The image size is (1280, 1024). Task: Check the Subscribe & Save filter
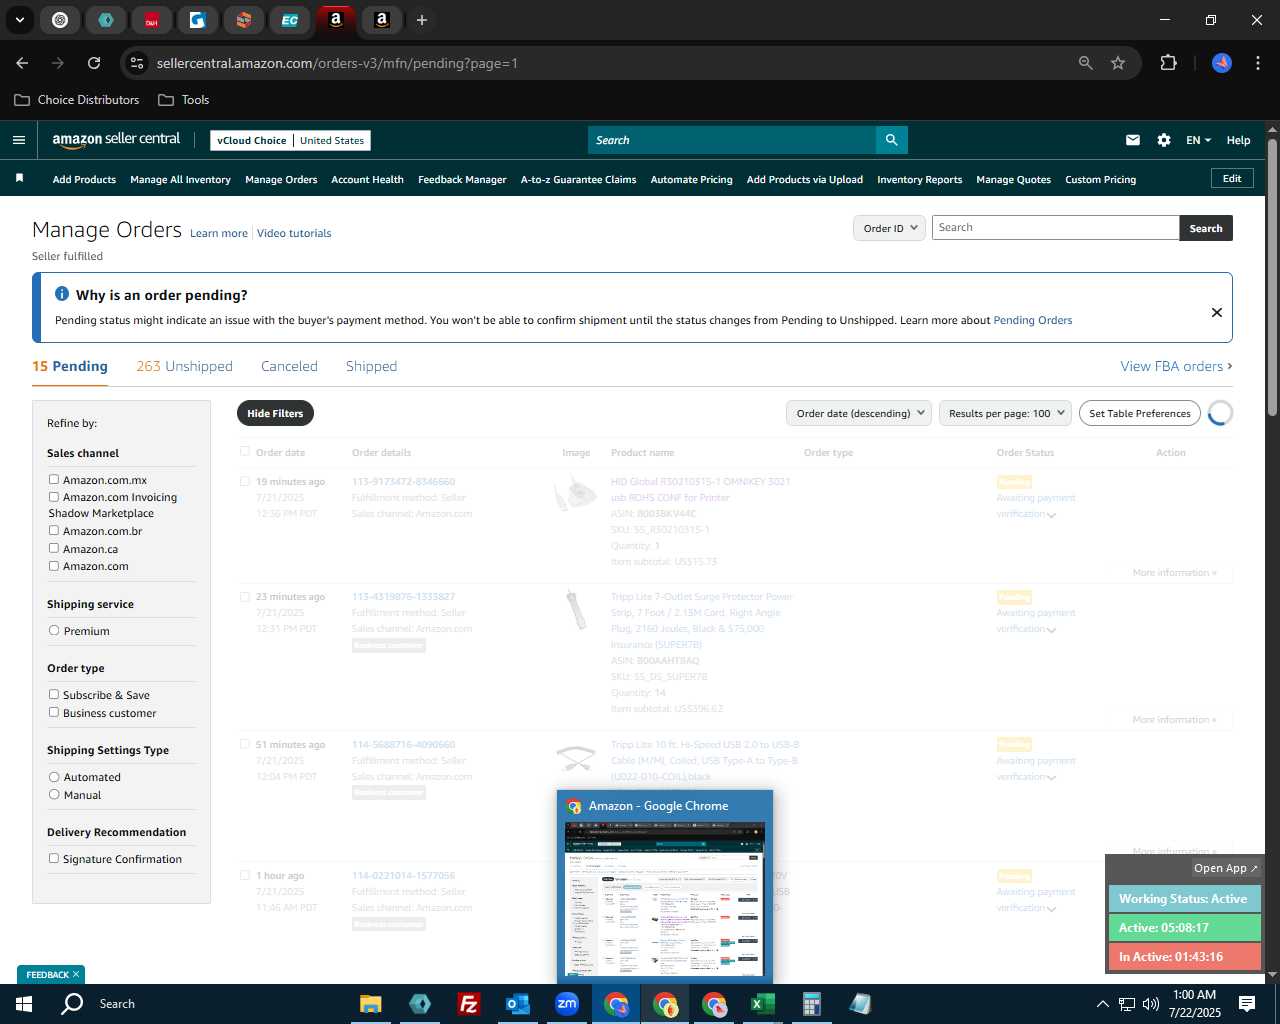[54, 695]
